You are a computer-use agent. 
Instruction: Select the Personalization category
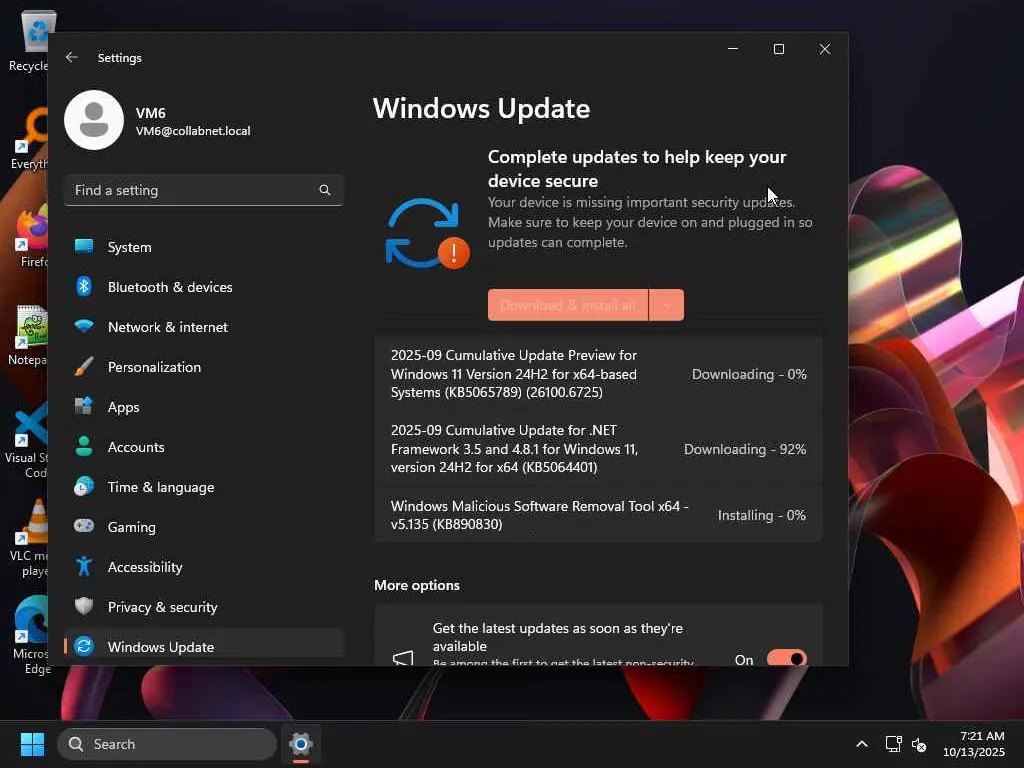204,367
